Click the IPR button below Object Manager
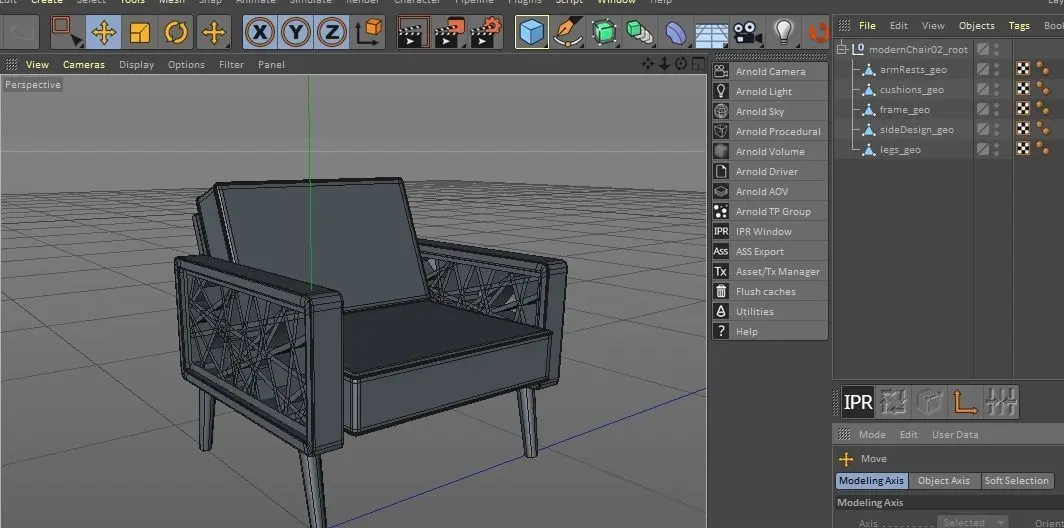This screenshot has width=1064, height=528. pos(858,402)
